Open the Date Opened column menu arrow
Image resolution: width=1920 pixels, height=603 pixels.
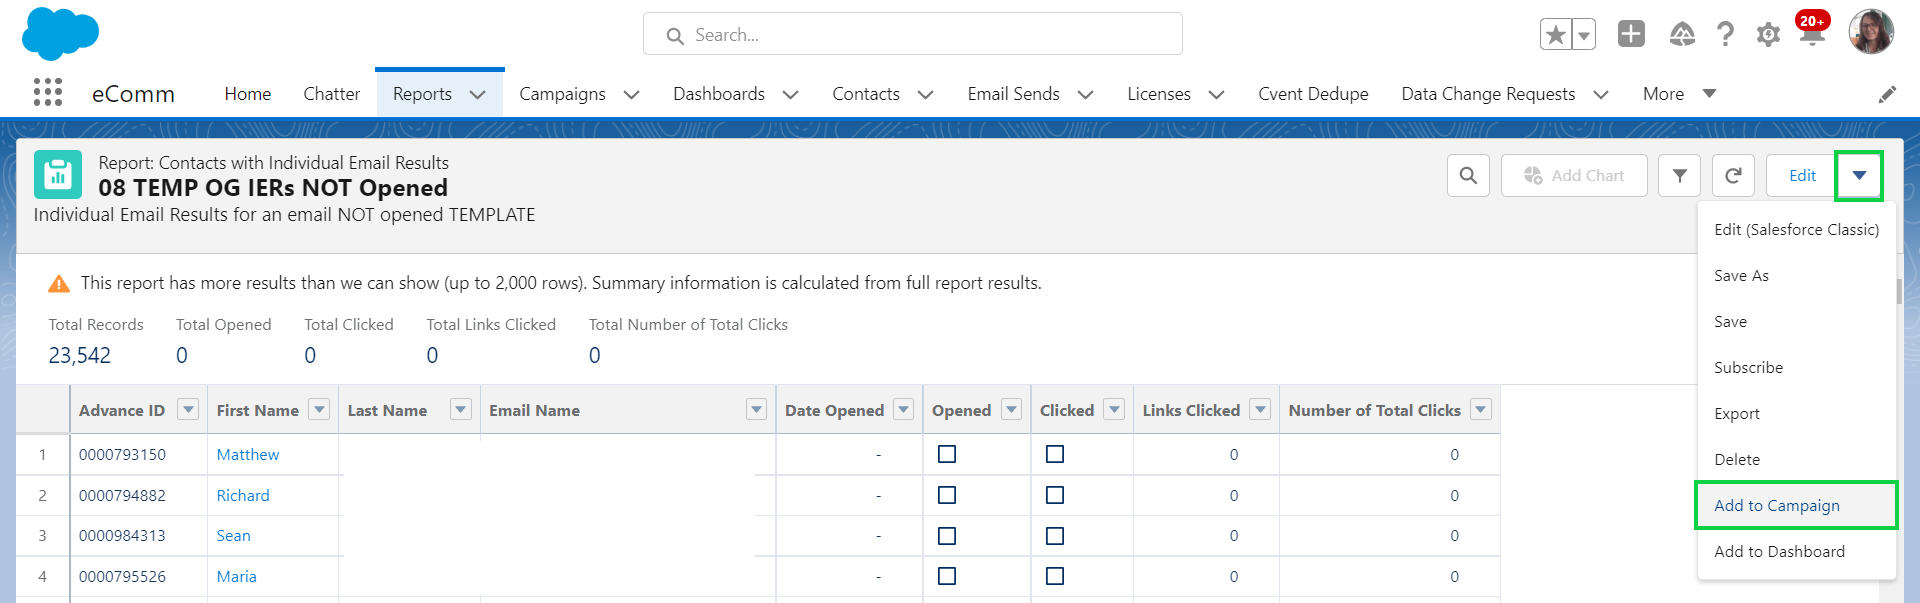coord(904,410)
